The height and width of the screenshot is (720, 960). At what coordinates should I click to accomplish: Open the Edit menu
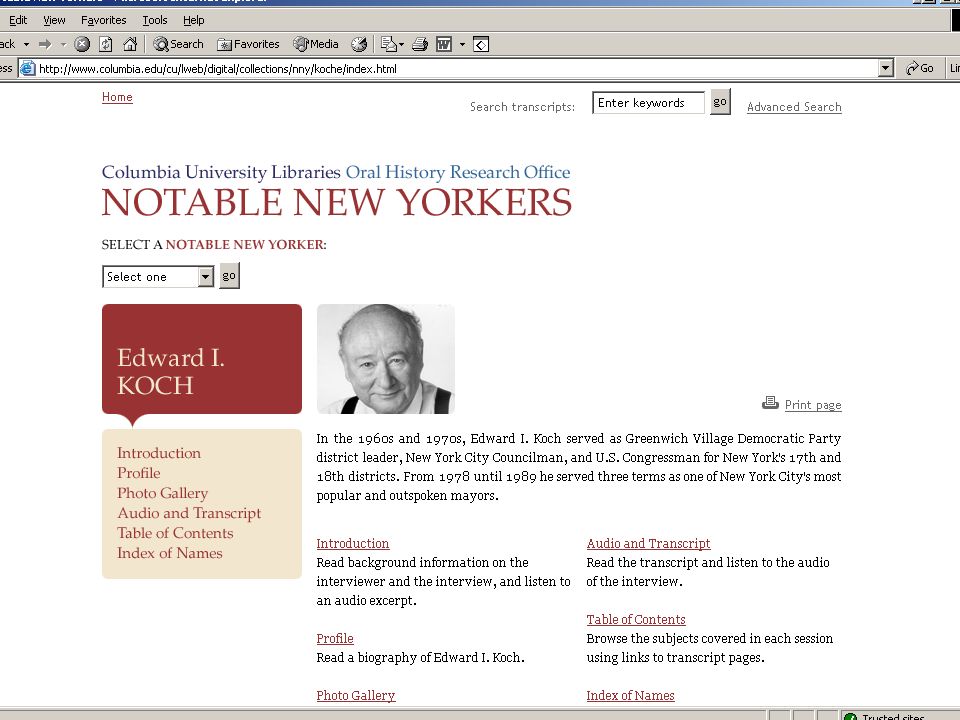(18, 20)
